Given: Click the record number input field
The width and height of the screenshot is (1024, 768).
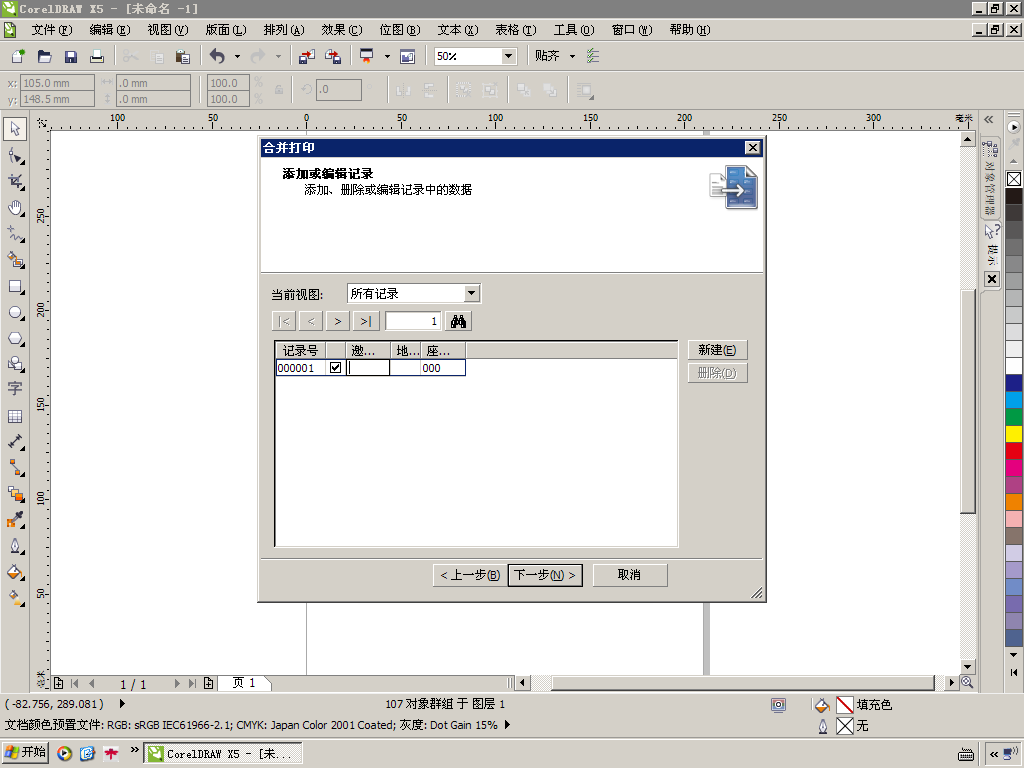Looking at the screenshot, I should pos(413,321).
